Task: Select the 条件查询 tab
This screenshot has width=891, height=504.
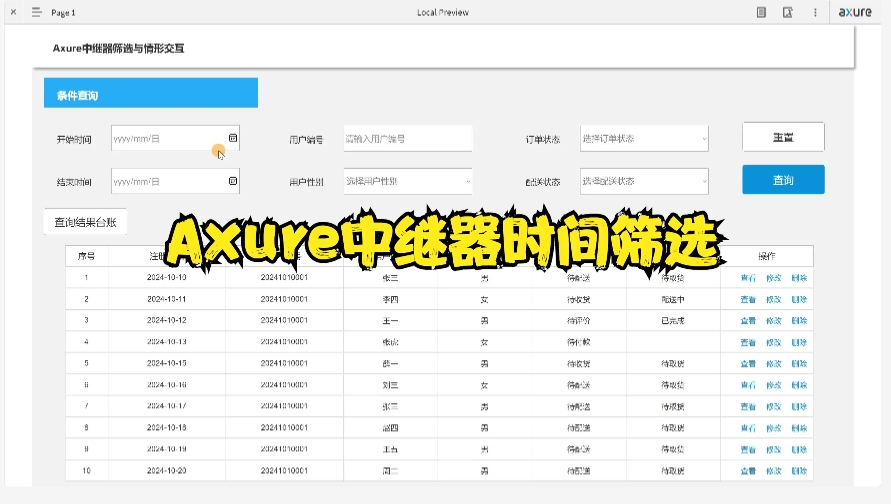Action: point(151,93)
